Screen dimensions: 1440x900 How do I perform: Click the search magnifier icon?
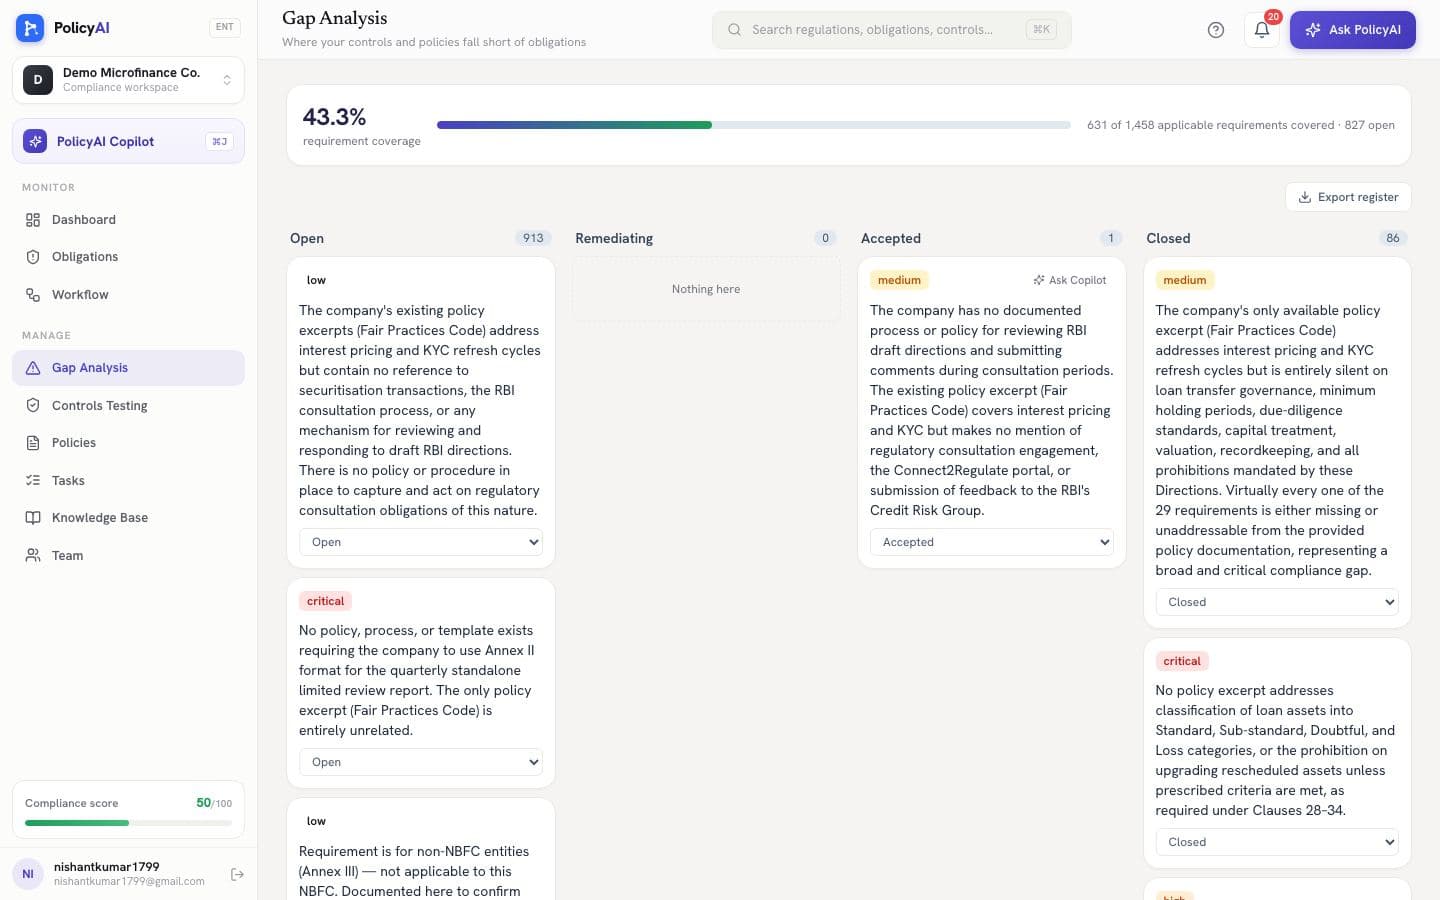pos(734,30)
